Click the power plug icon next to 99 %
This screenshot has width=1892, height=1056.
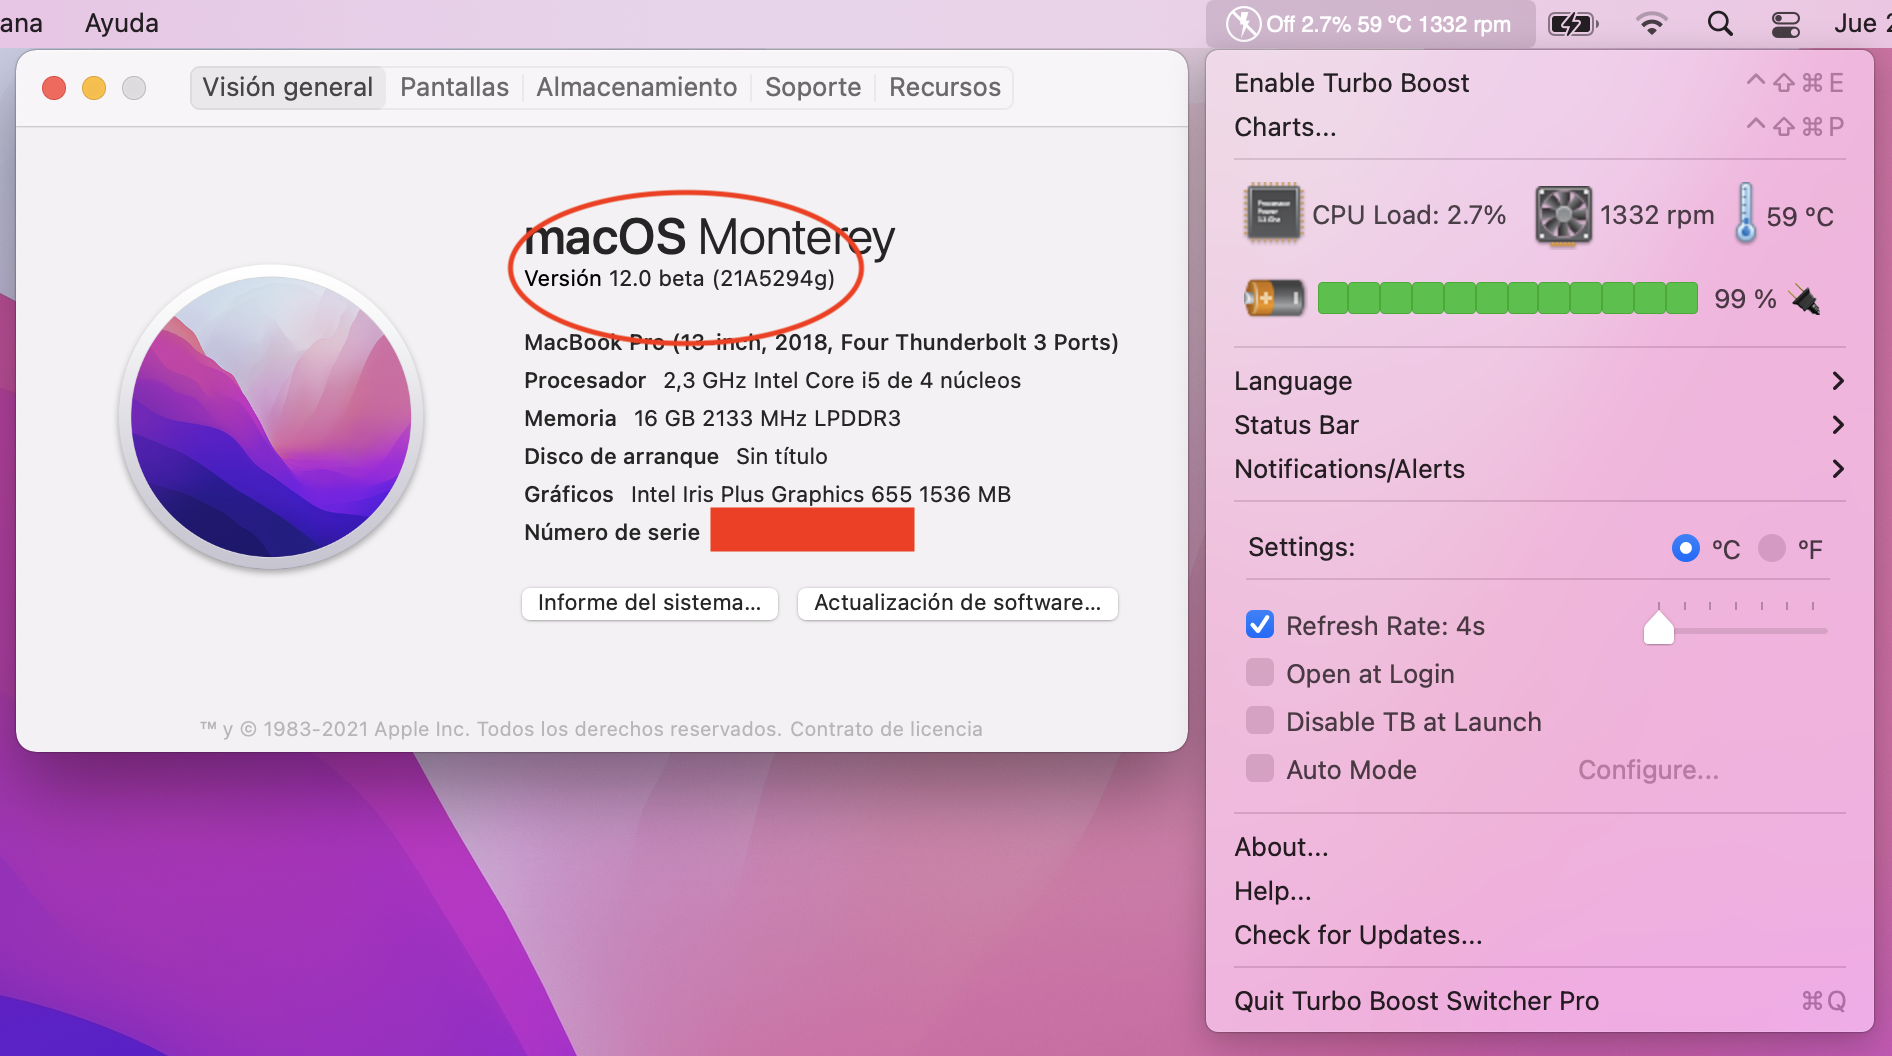pyautogui.click(x=1806, y=299)
